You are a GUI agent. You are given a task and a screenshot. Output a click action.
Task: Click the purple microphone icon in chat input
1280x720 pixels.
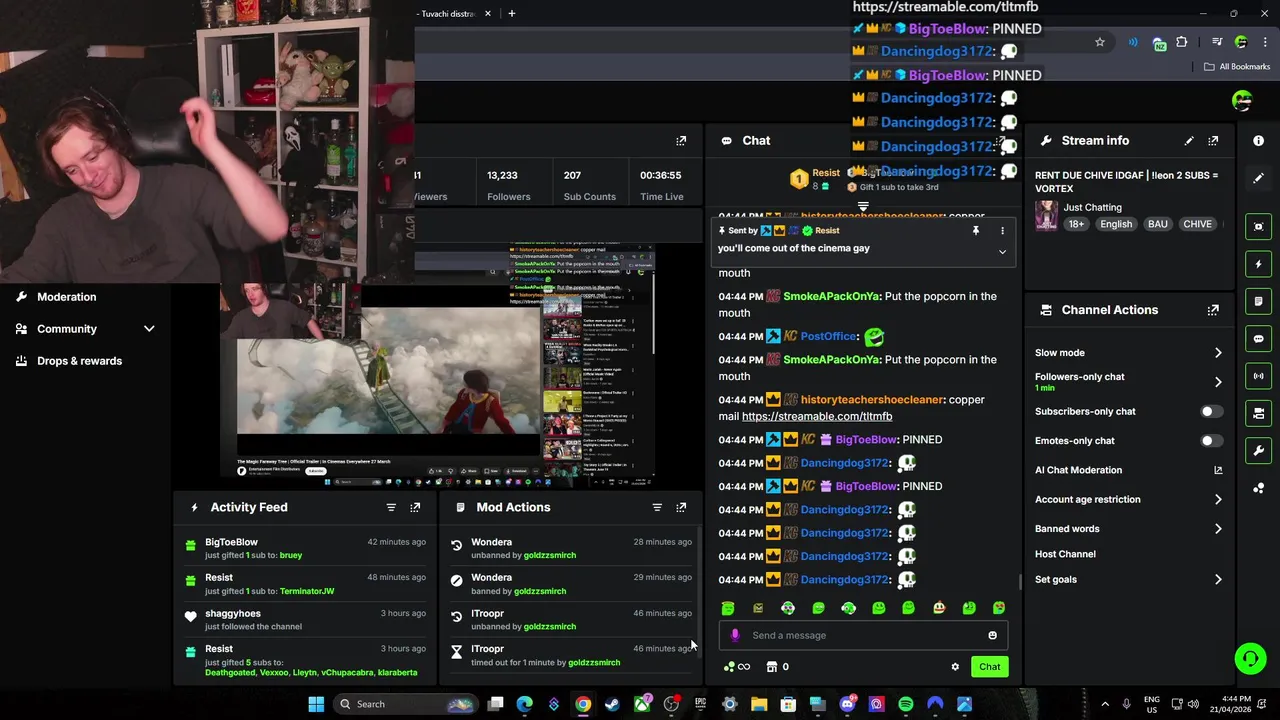pyautogui.click(x=736, y=635)
